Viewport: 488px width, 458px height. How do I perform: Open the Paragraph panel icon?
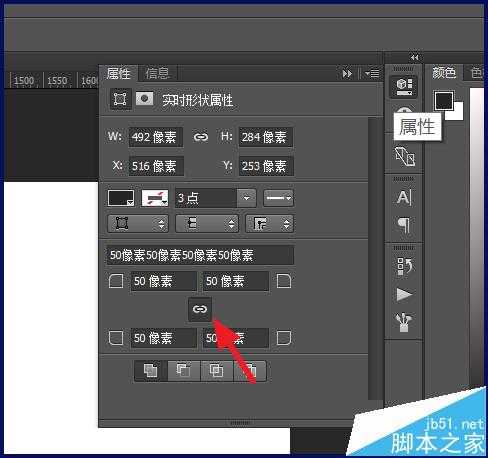[404, 225]
